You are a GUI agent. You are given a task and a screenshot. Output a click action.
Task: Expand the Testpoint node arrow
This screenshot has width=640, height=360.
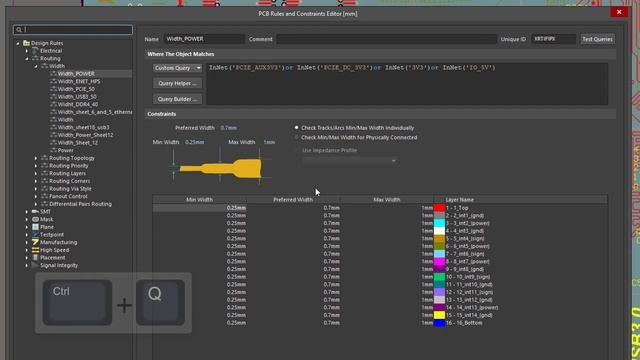click(27, 235)
